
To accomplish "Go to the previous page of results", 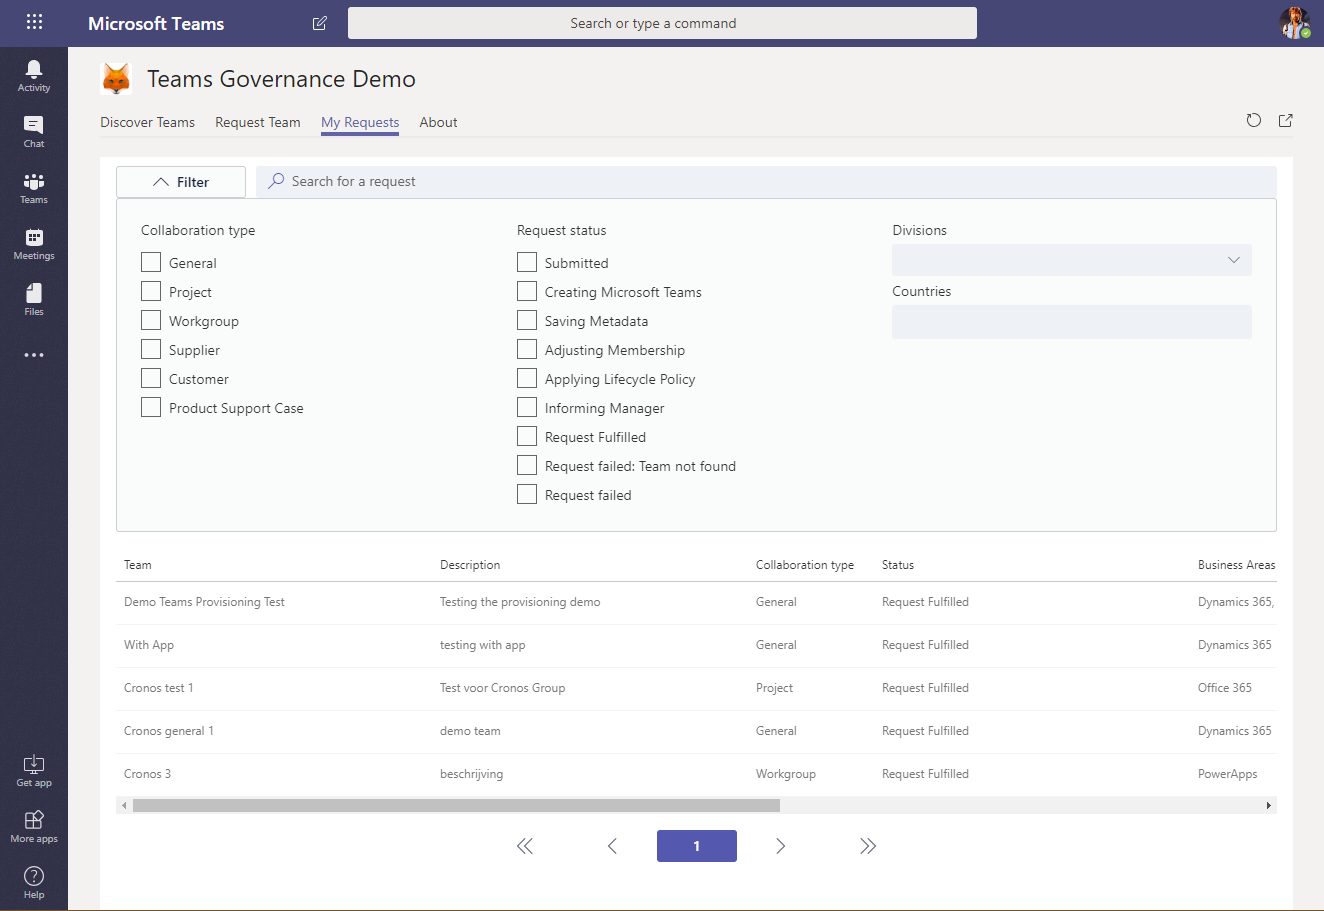I will tap(612, 846).
